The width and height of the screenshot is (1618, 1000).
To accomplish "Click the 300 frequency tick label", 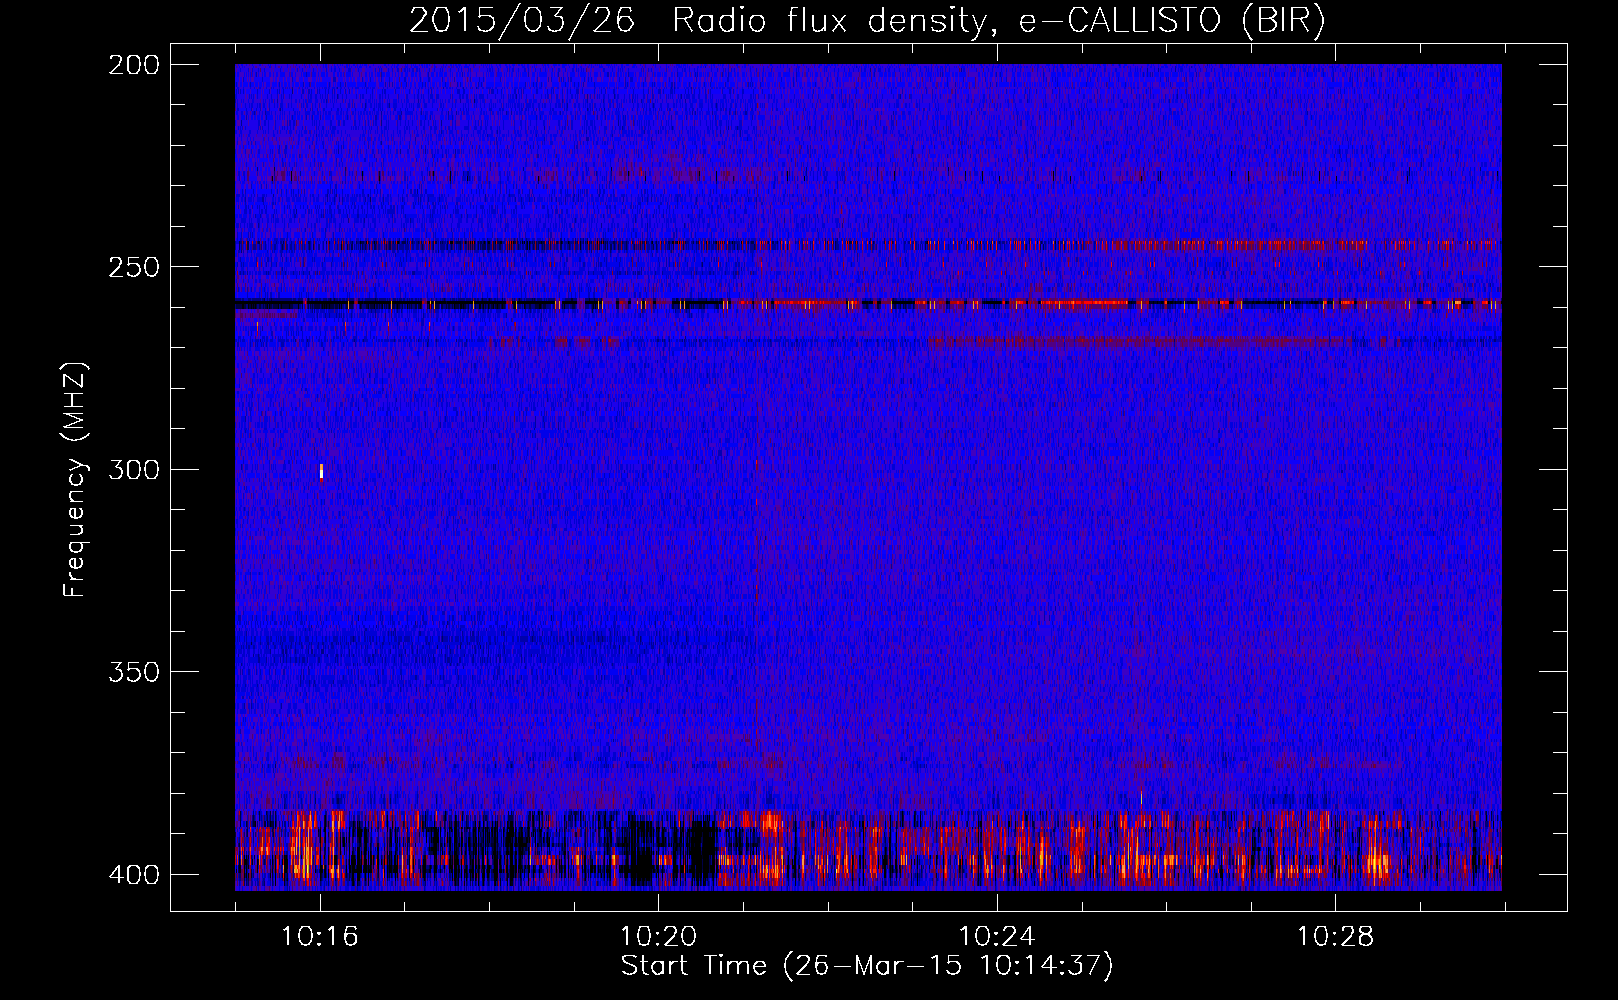I will point(134,470).
